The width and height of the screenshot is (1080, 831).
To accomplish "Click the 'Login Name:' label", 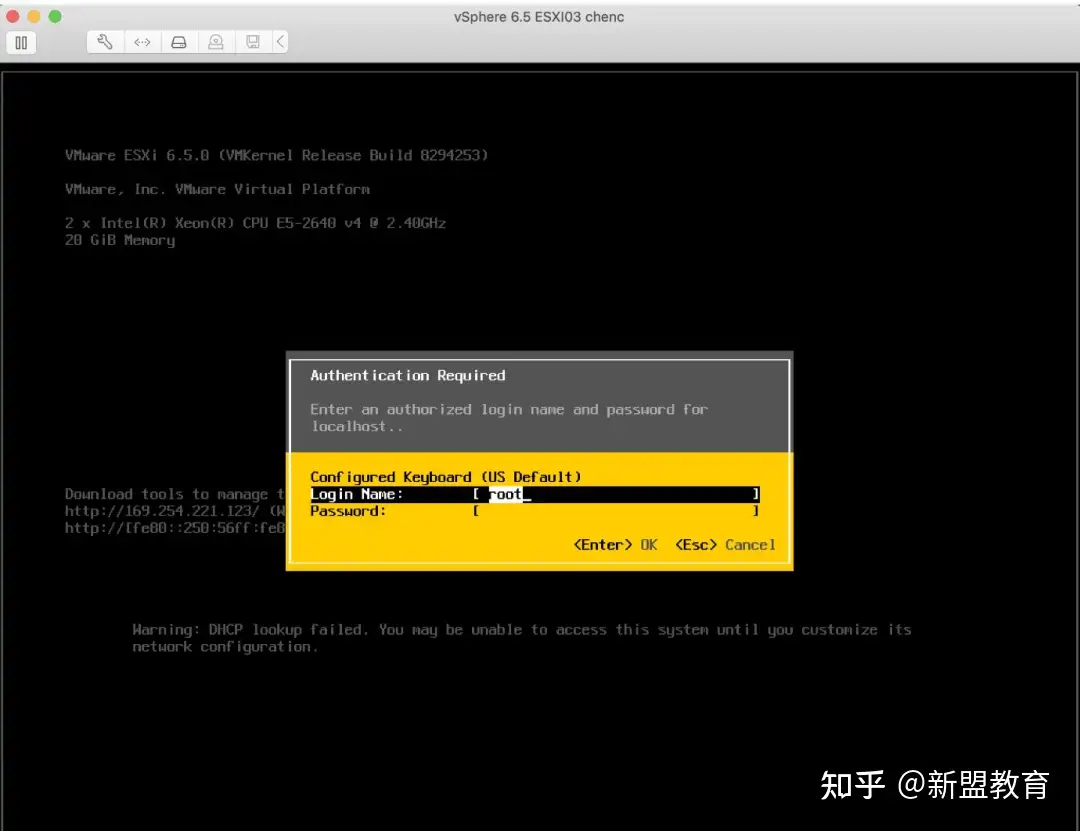I will (x=357, y=494).
